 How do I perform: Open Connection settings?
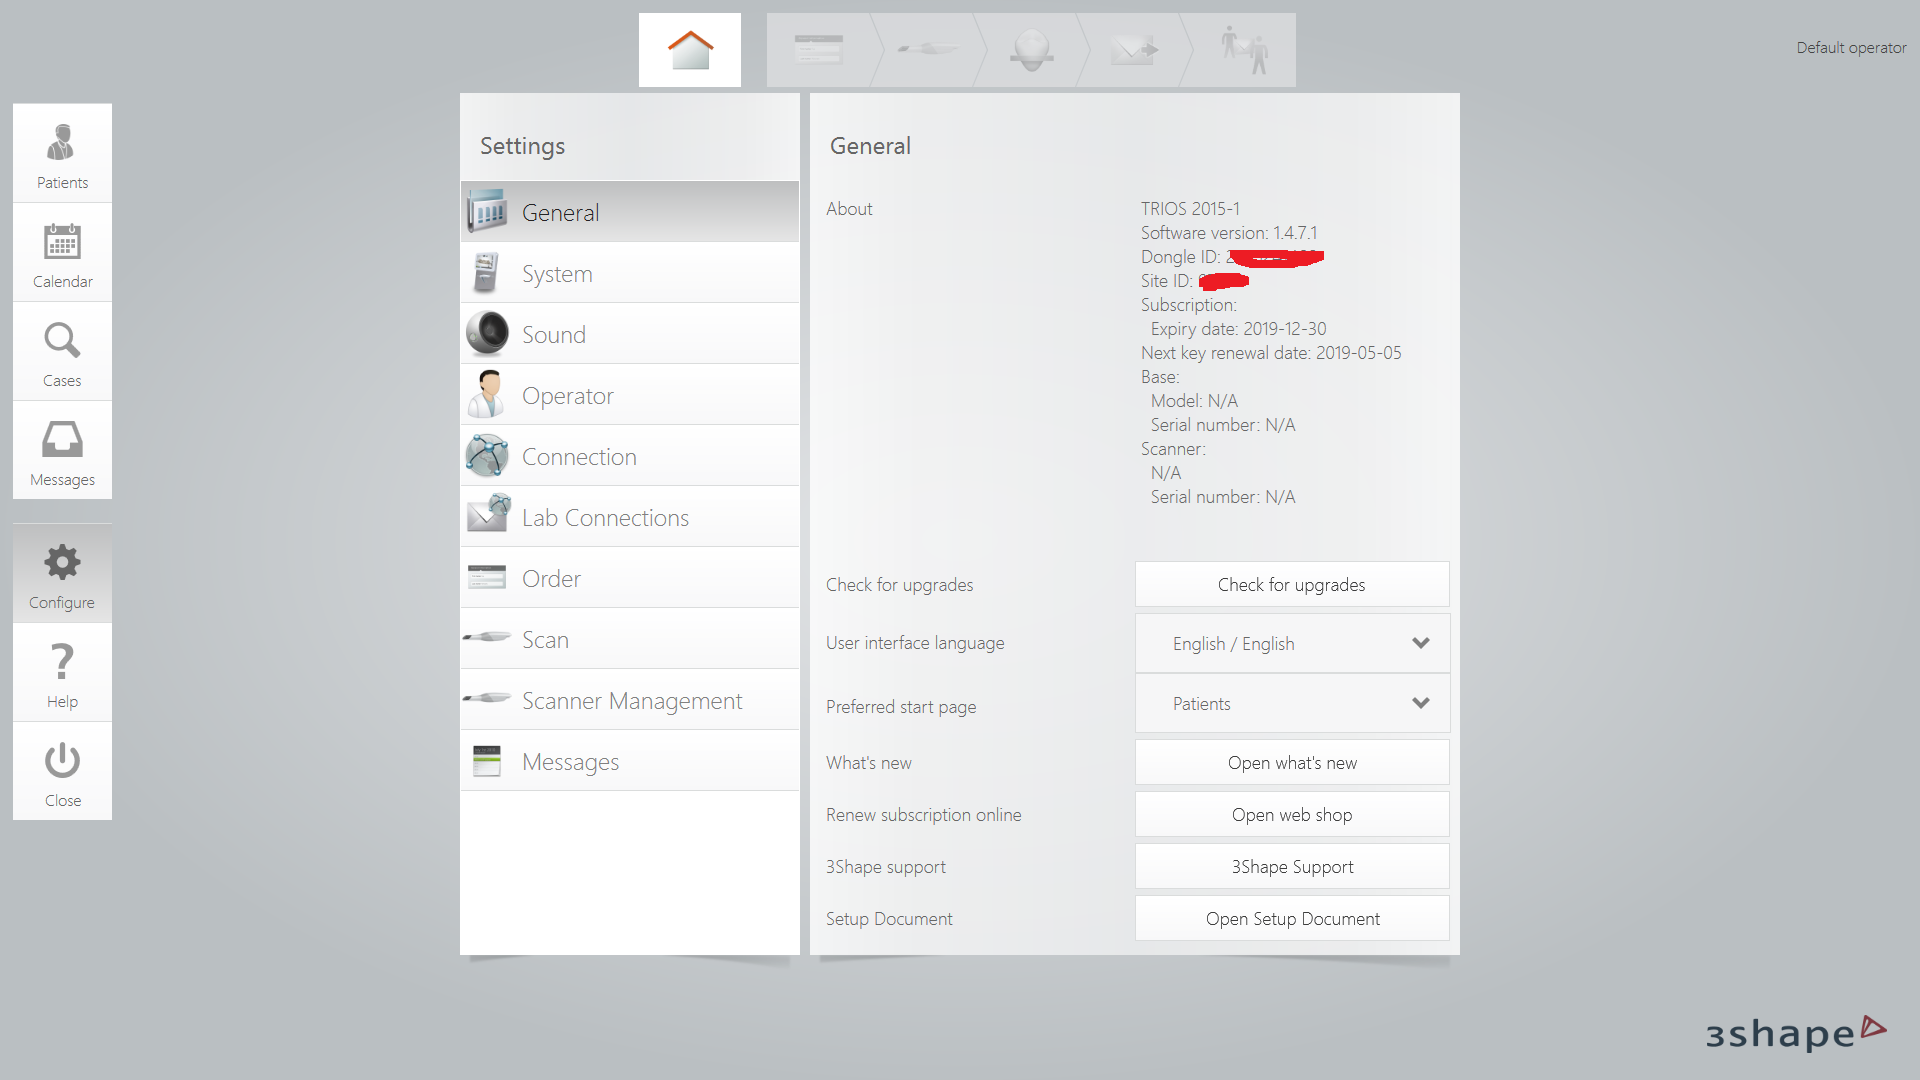point(487,455)
